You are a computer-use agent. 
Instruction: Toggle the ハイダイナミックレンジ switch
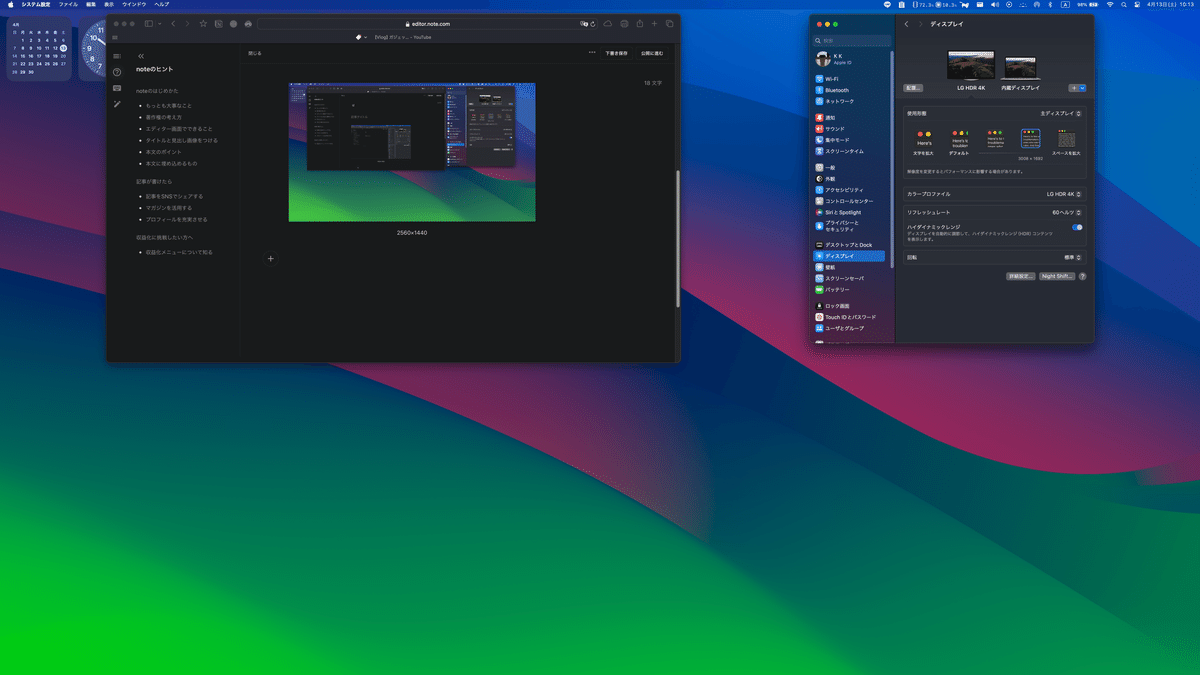click(1077, 227)
